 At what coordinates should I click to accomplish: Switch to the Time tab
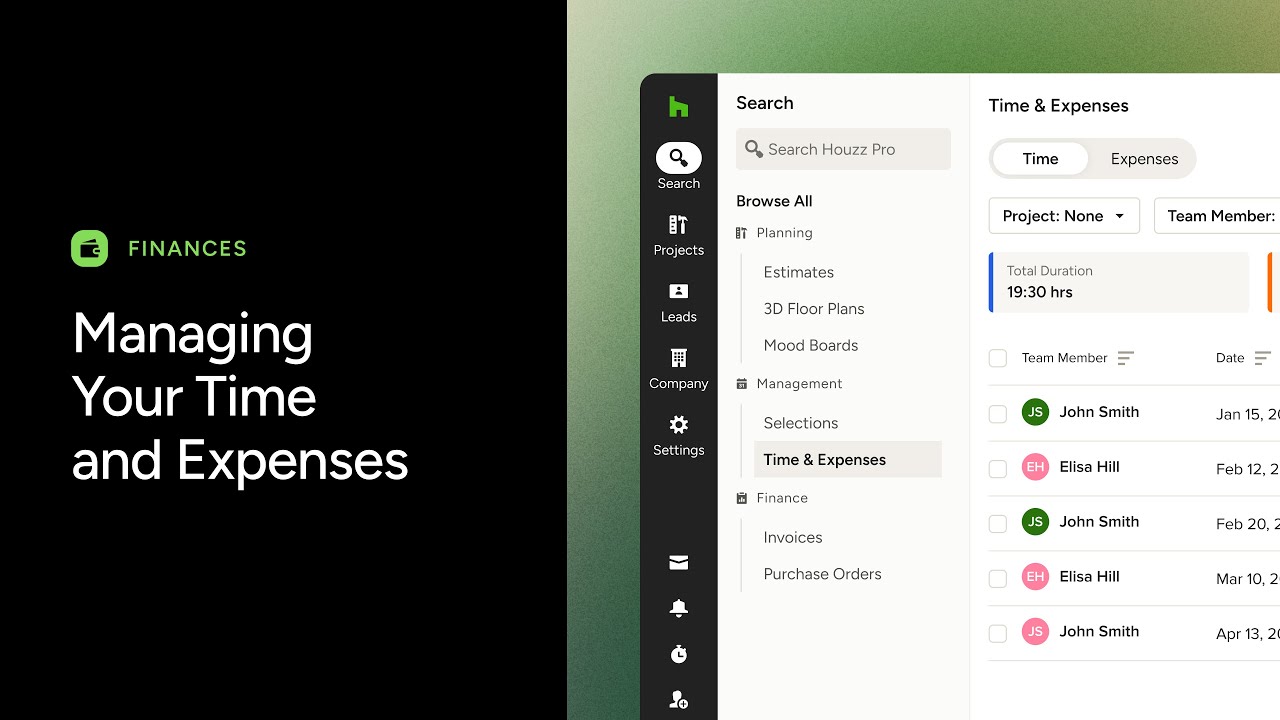point(1040,159)
